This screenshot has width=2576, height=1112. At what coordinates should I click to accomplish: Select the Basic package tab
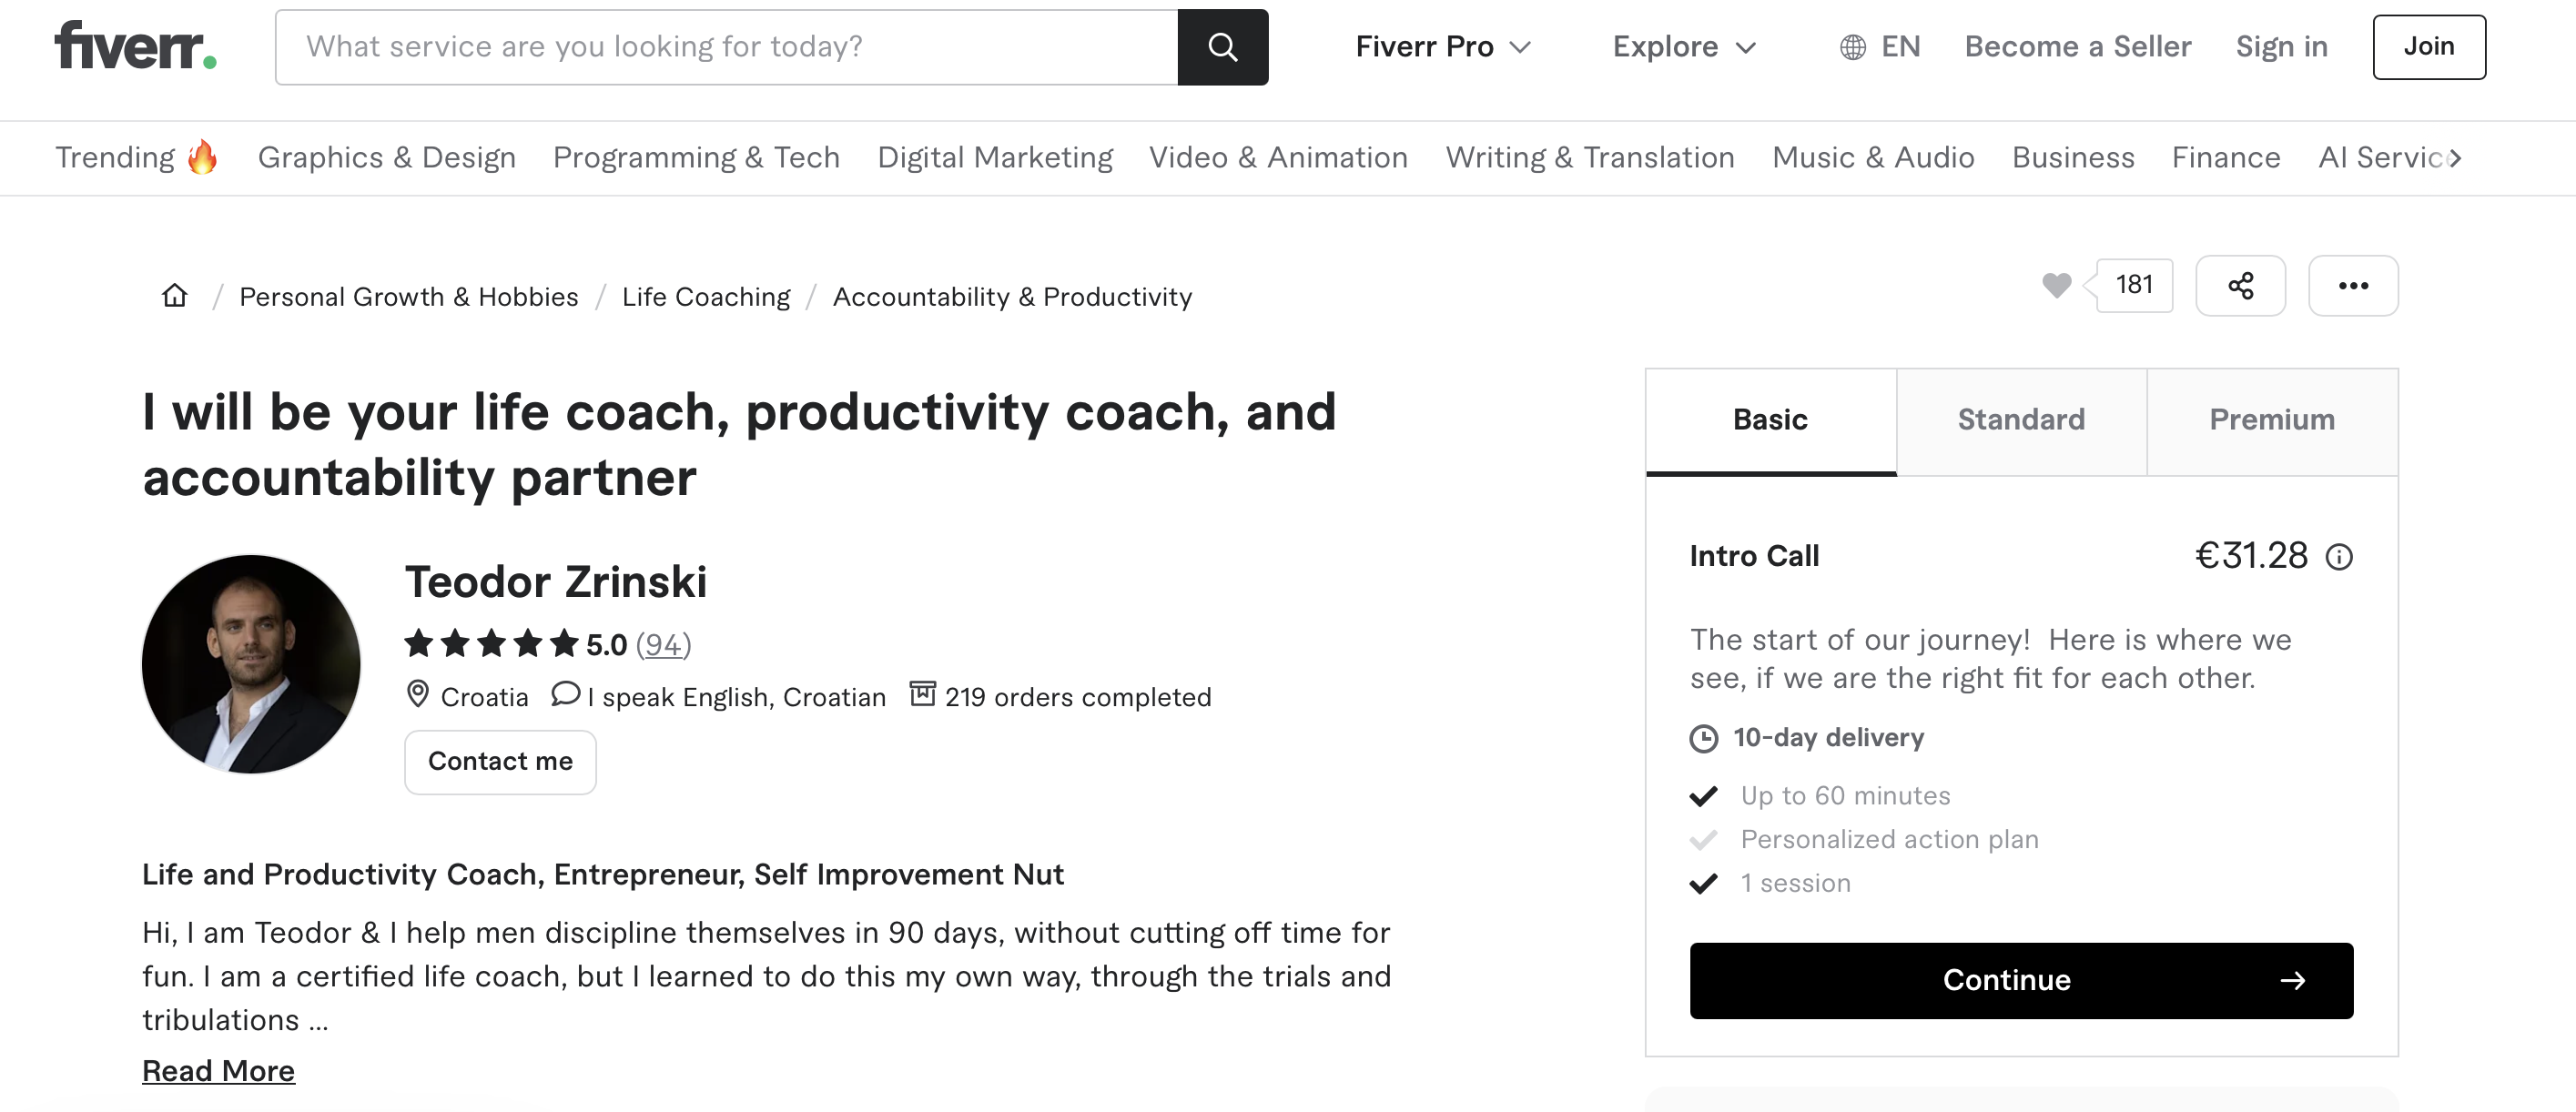pyautogui.click(x=1770, y=421)
